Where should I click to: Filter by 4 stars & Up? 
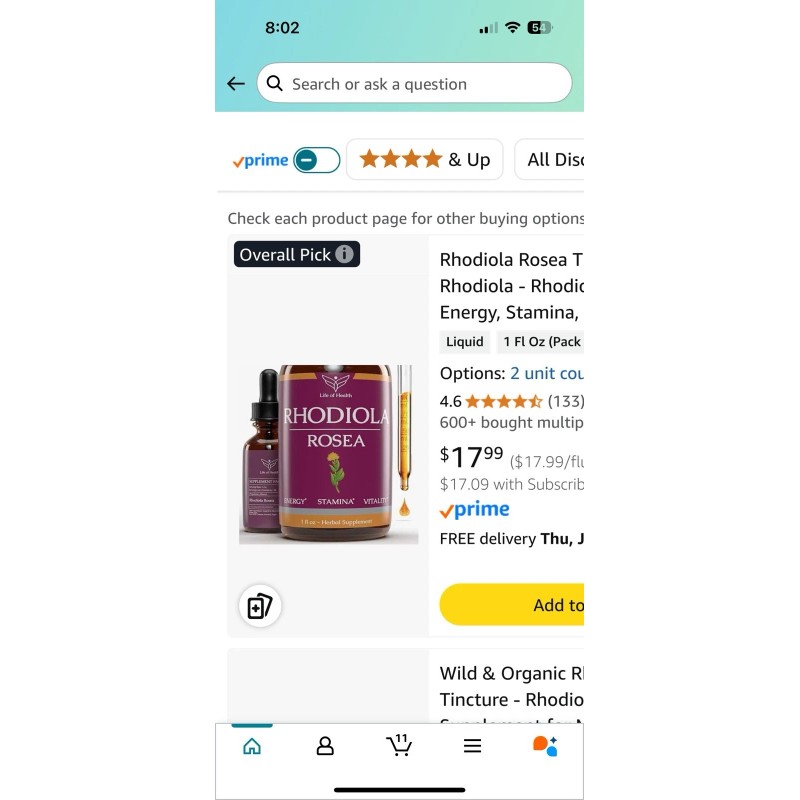tap(424, 160)
